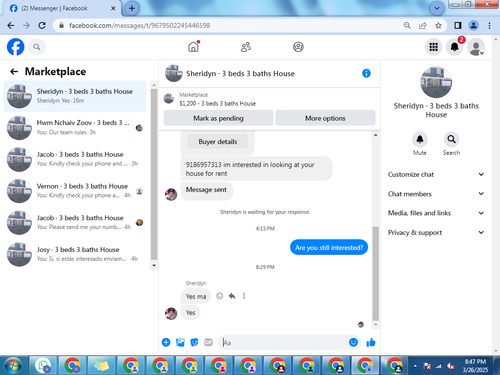Click the conversation list scrollbar

click(154, 175)
